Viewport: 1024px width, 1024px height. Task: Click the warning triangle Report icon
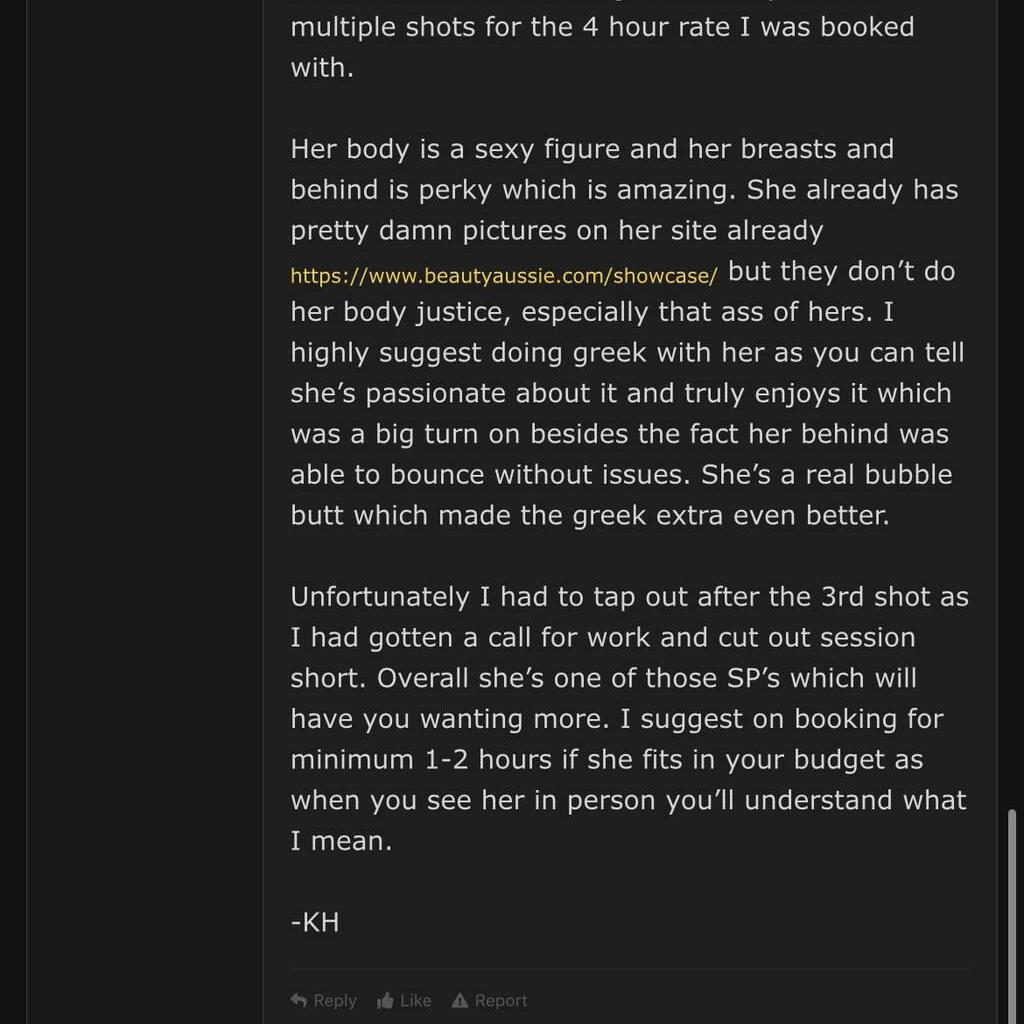(x=460, y=1000)
